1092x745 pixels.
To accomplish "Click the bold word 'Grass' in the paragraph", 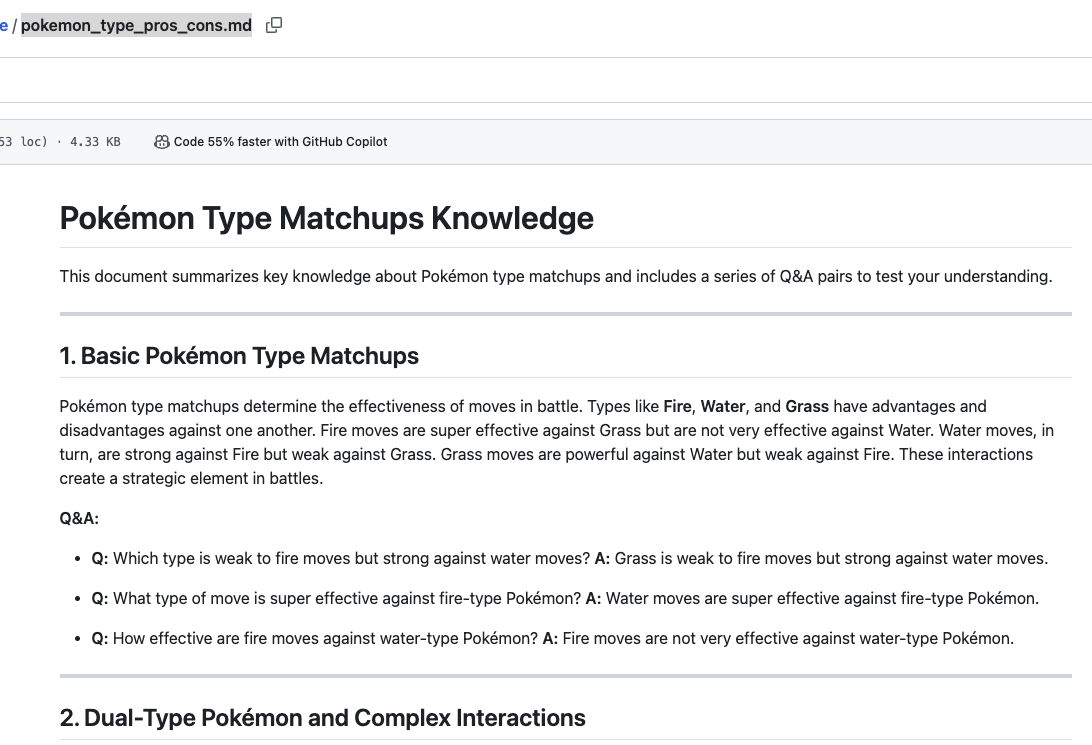I will [x=807, y=406].
